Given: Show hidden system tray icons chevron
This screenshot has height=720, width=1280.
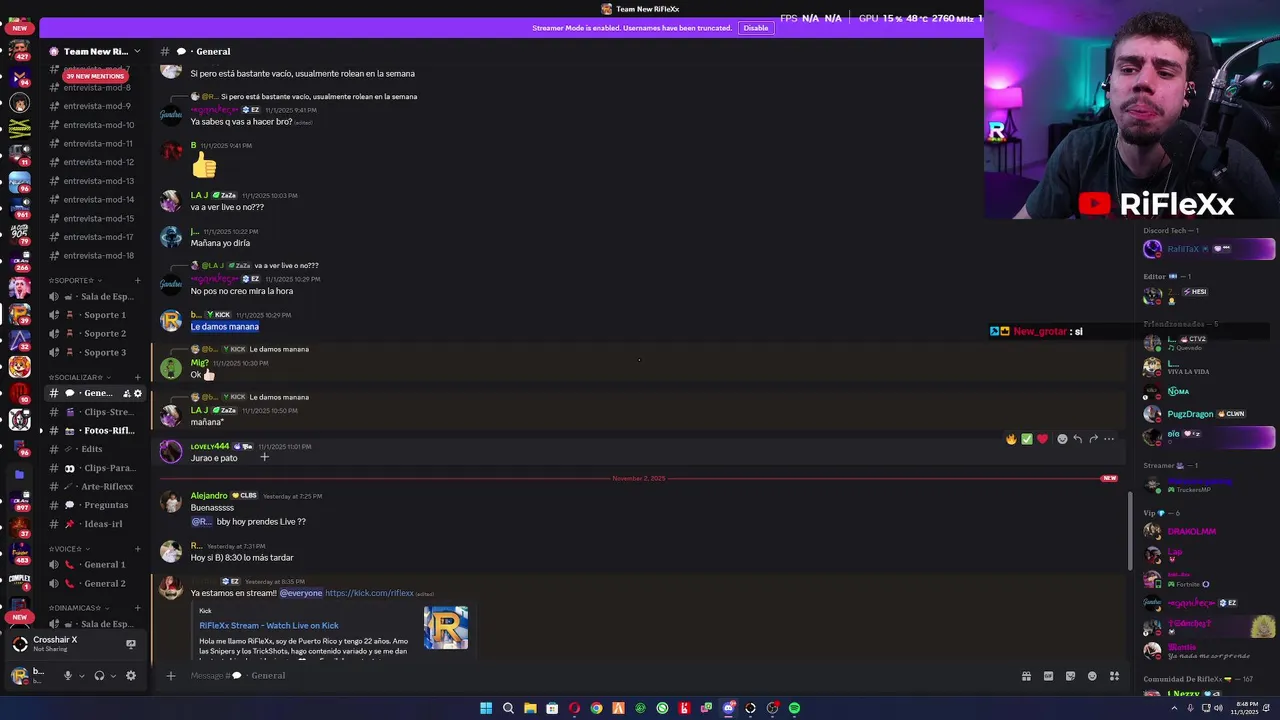Looking at the screenshot, I should pos(1174,708).
